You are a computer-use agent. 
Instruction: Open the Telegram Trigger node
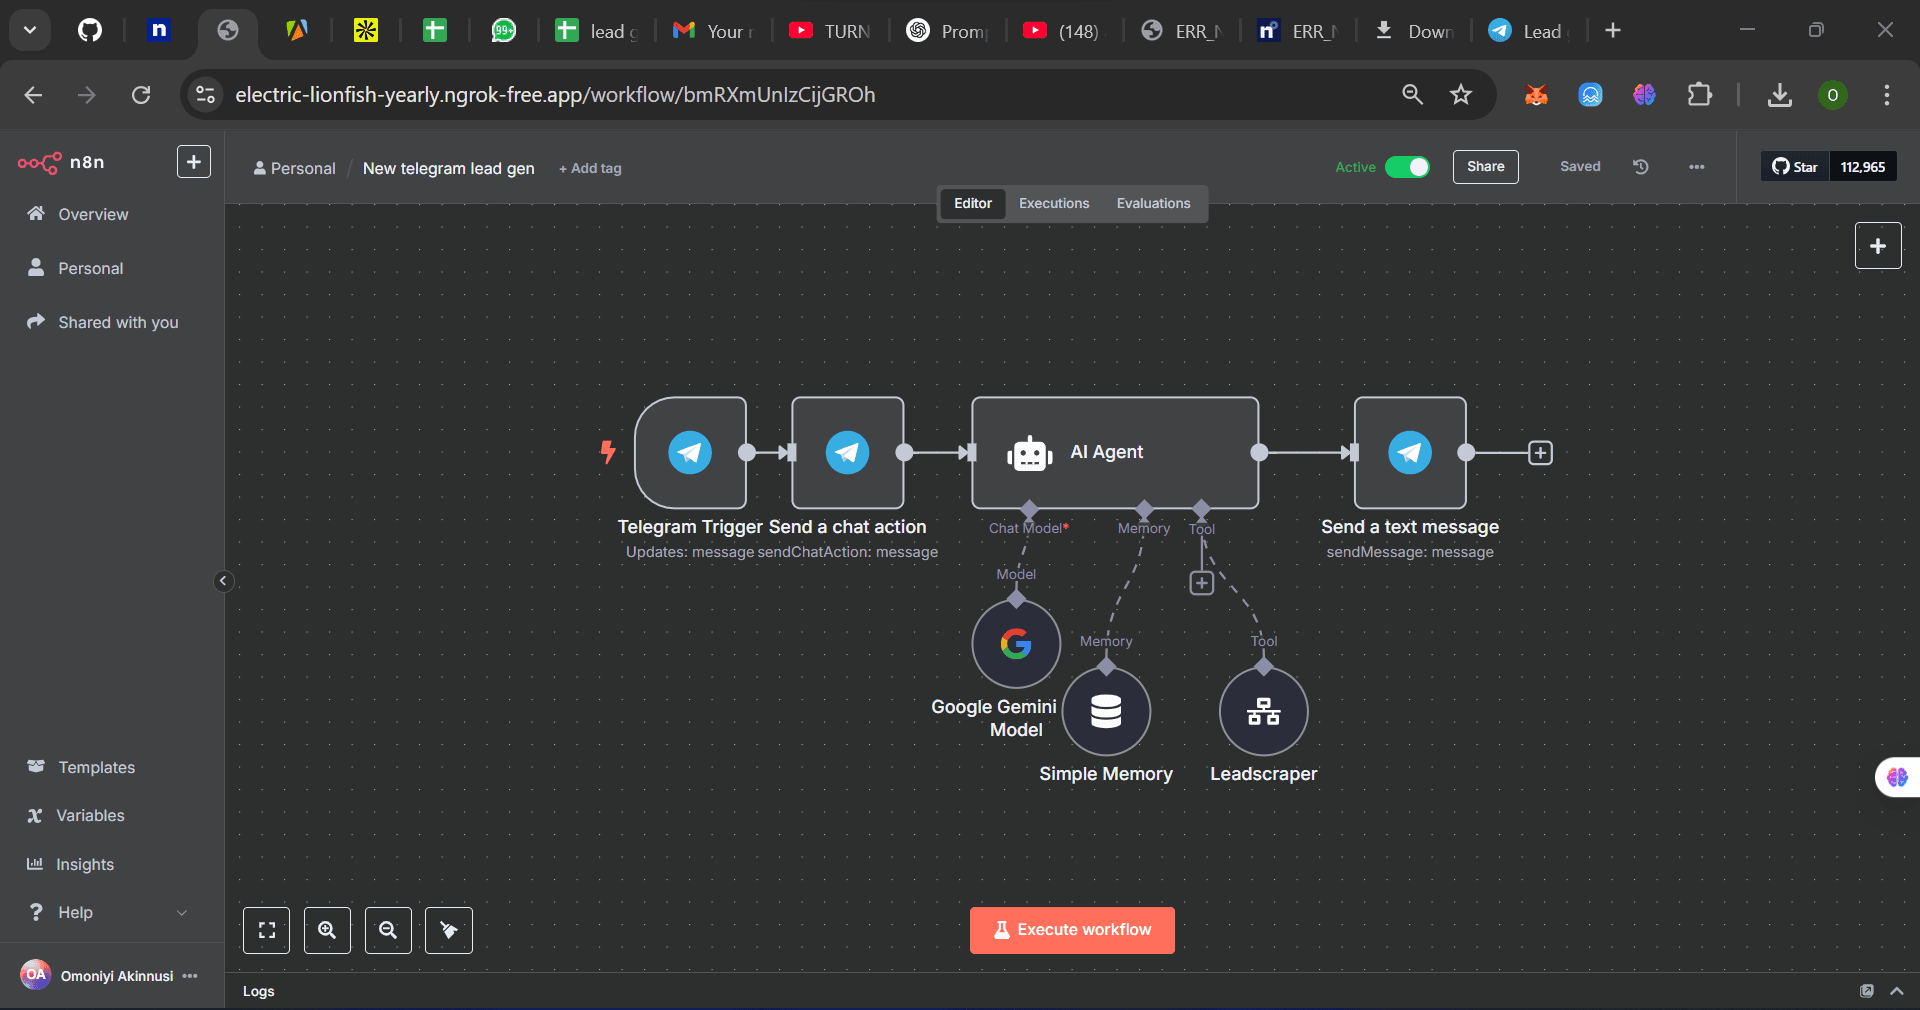(x=690, y=453)
